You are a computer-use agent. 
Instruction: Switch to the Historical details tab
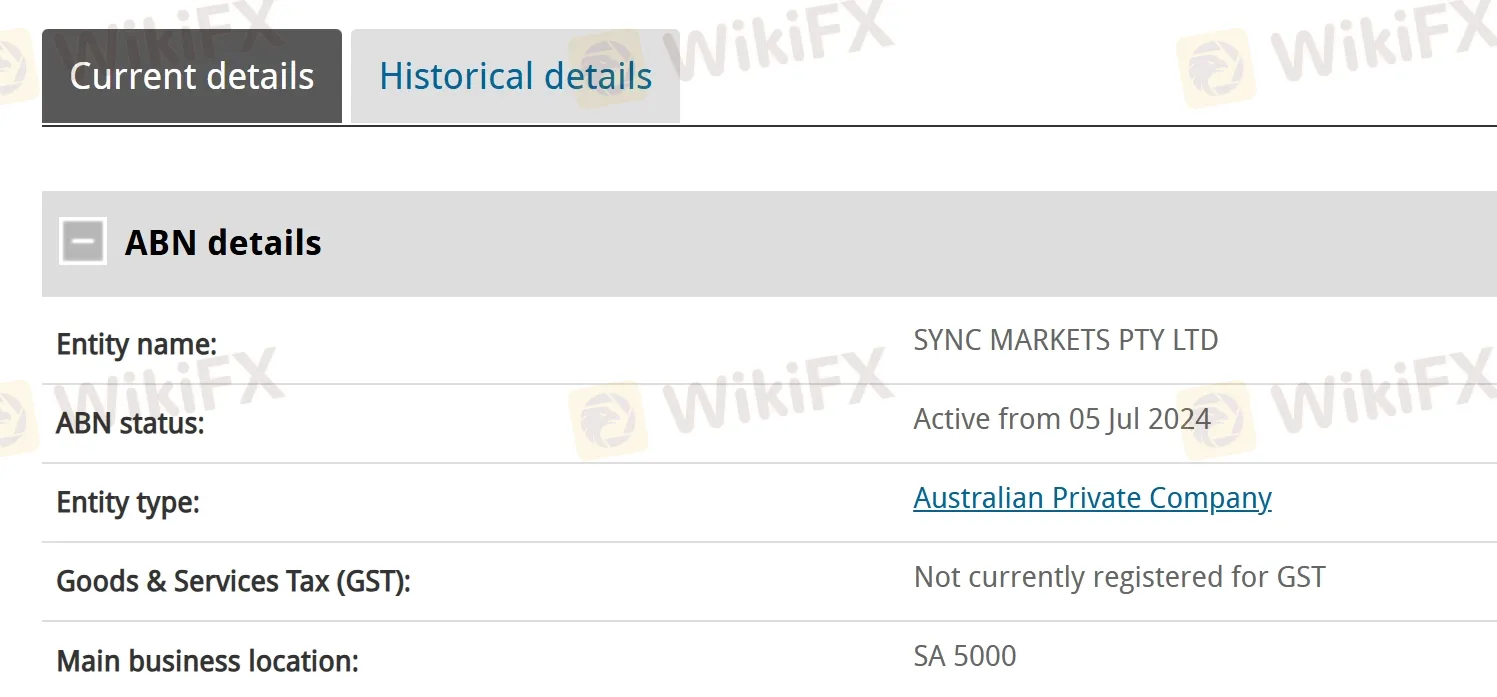point(515,77)
